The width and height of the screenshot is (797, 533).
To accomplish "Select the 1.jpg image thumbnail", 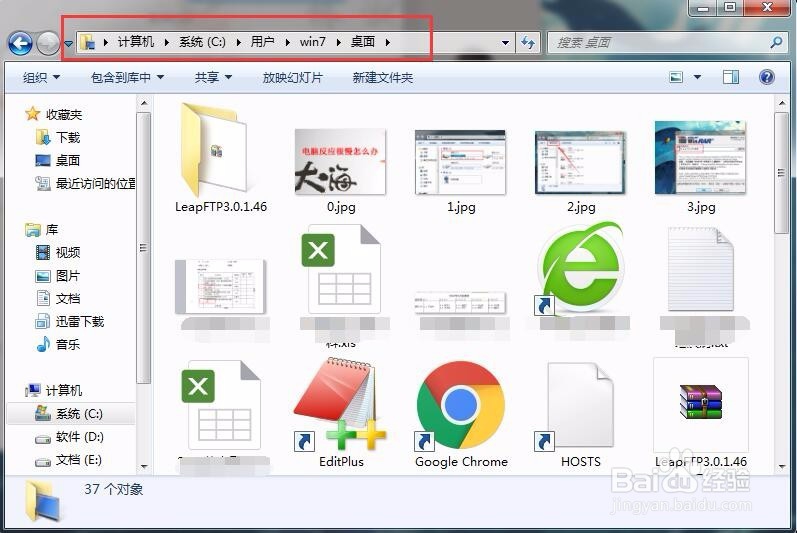I will [461, 162].
